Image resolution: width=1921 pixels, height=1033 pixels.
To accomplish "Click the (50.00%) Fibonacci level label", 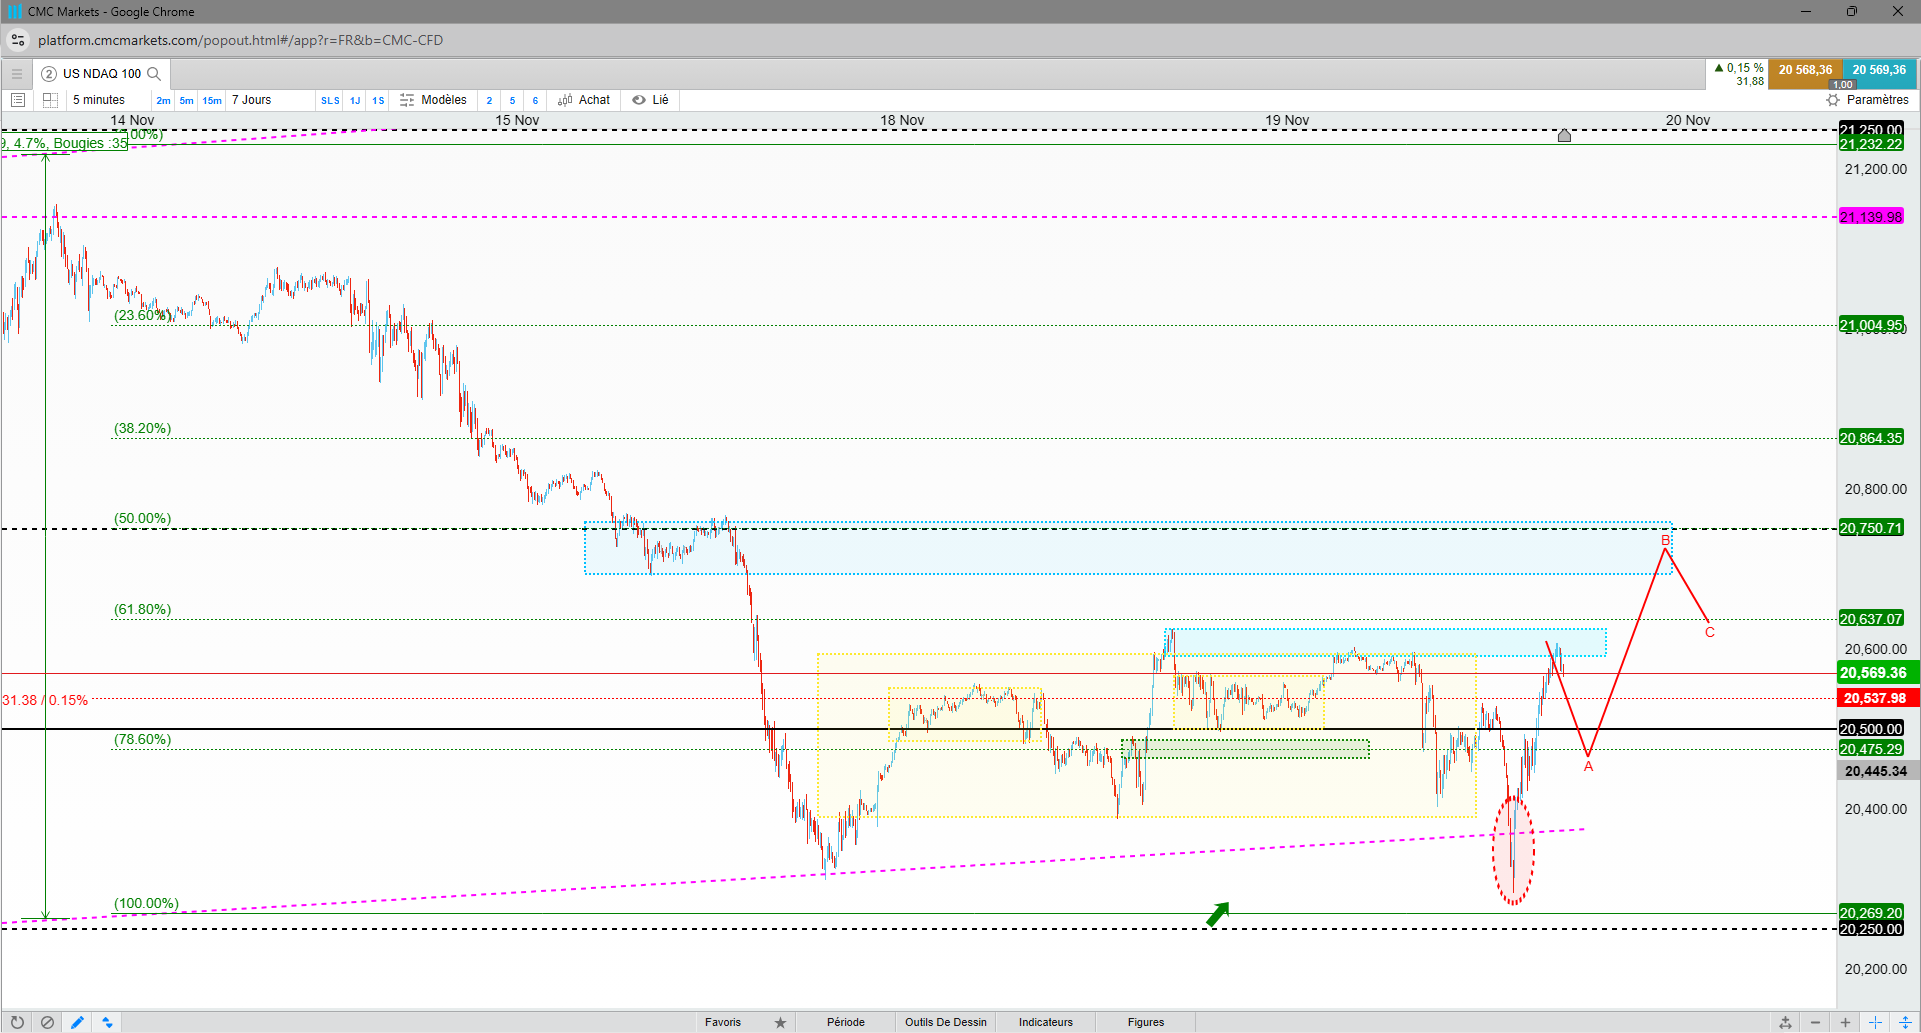I will click(x=142, y=518).
